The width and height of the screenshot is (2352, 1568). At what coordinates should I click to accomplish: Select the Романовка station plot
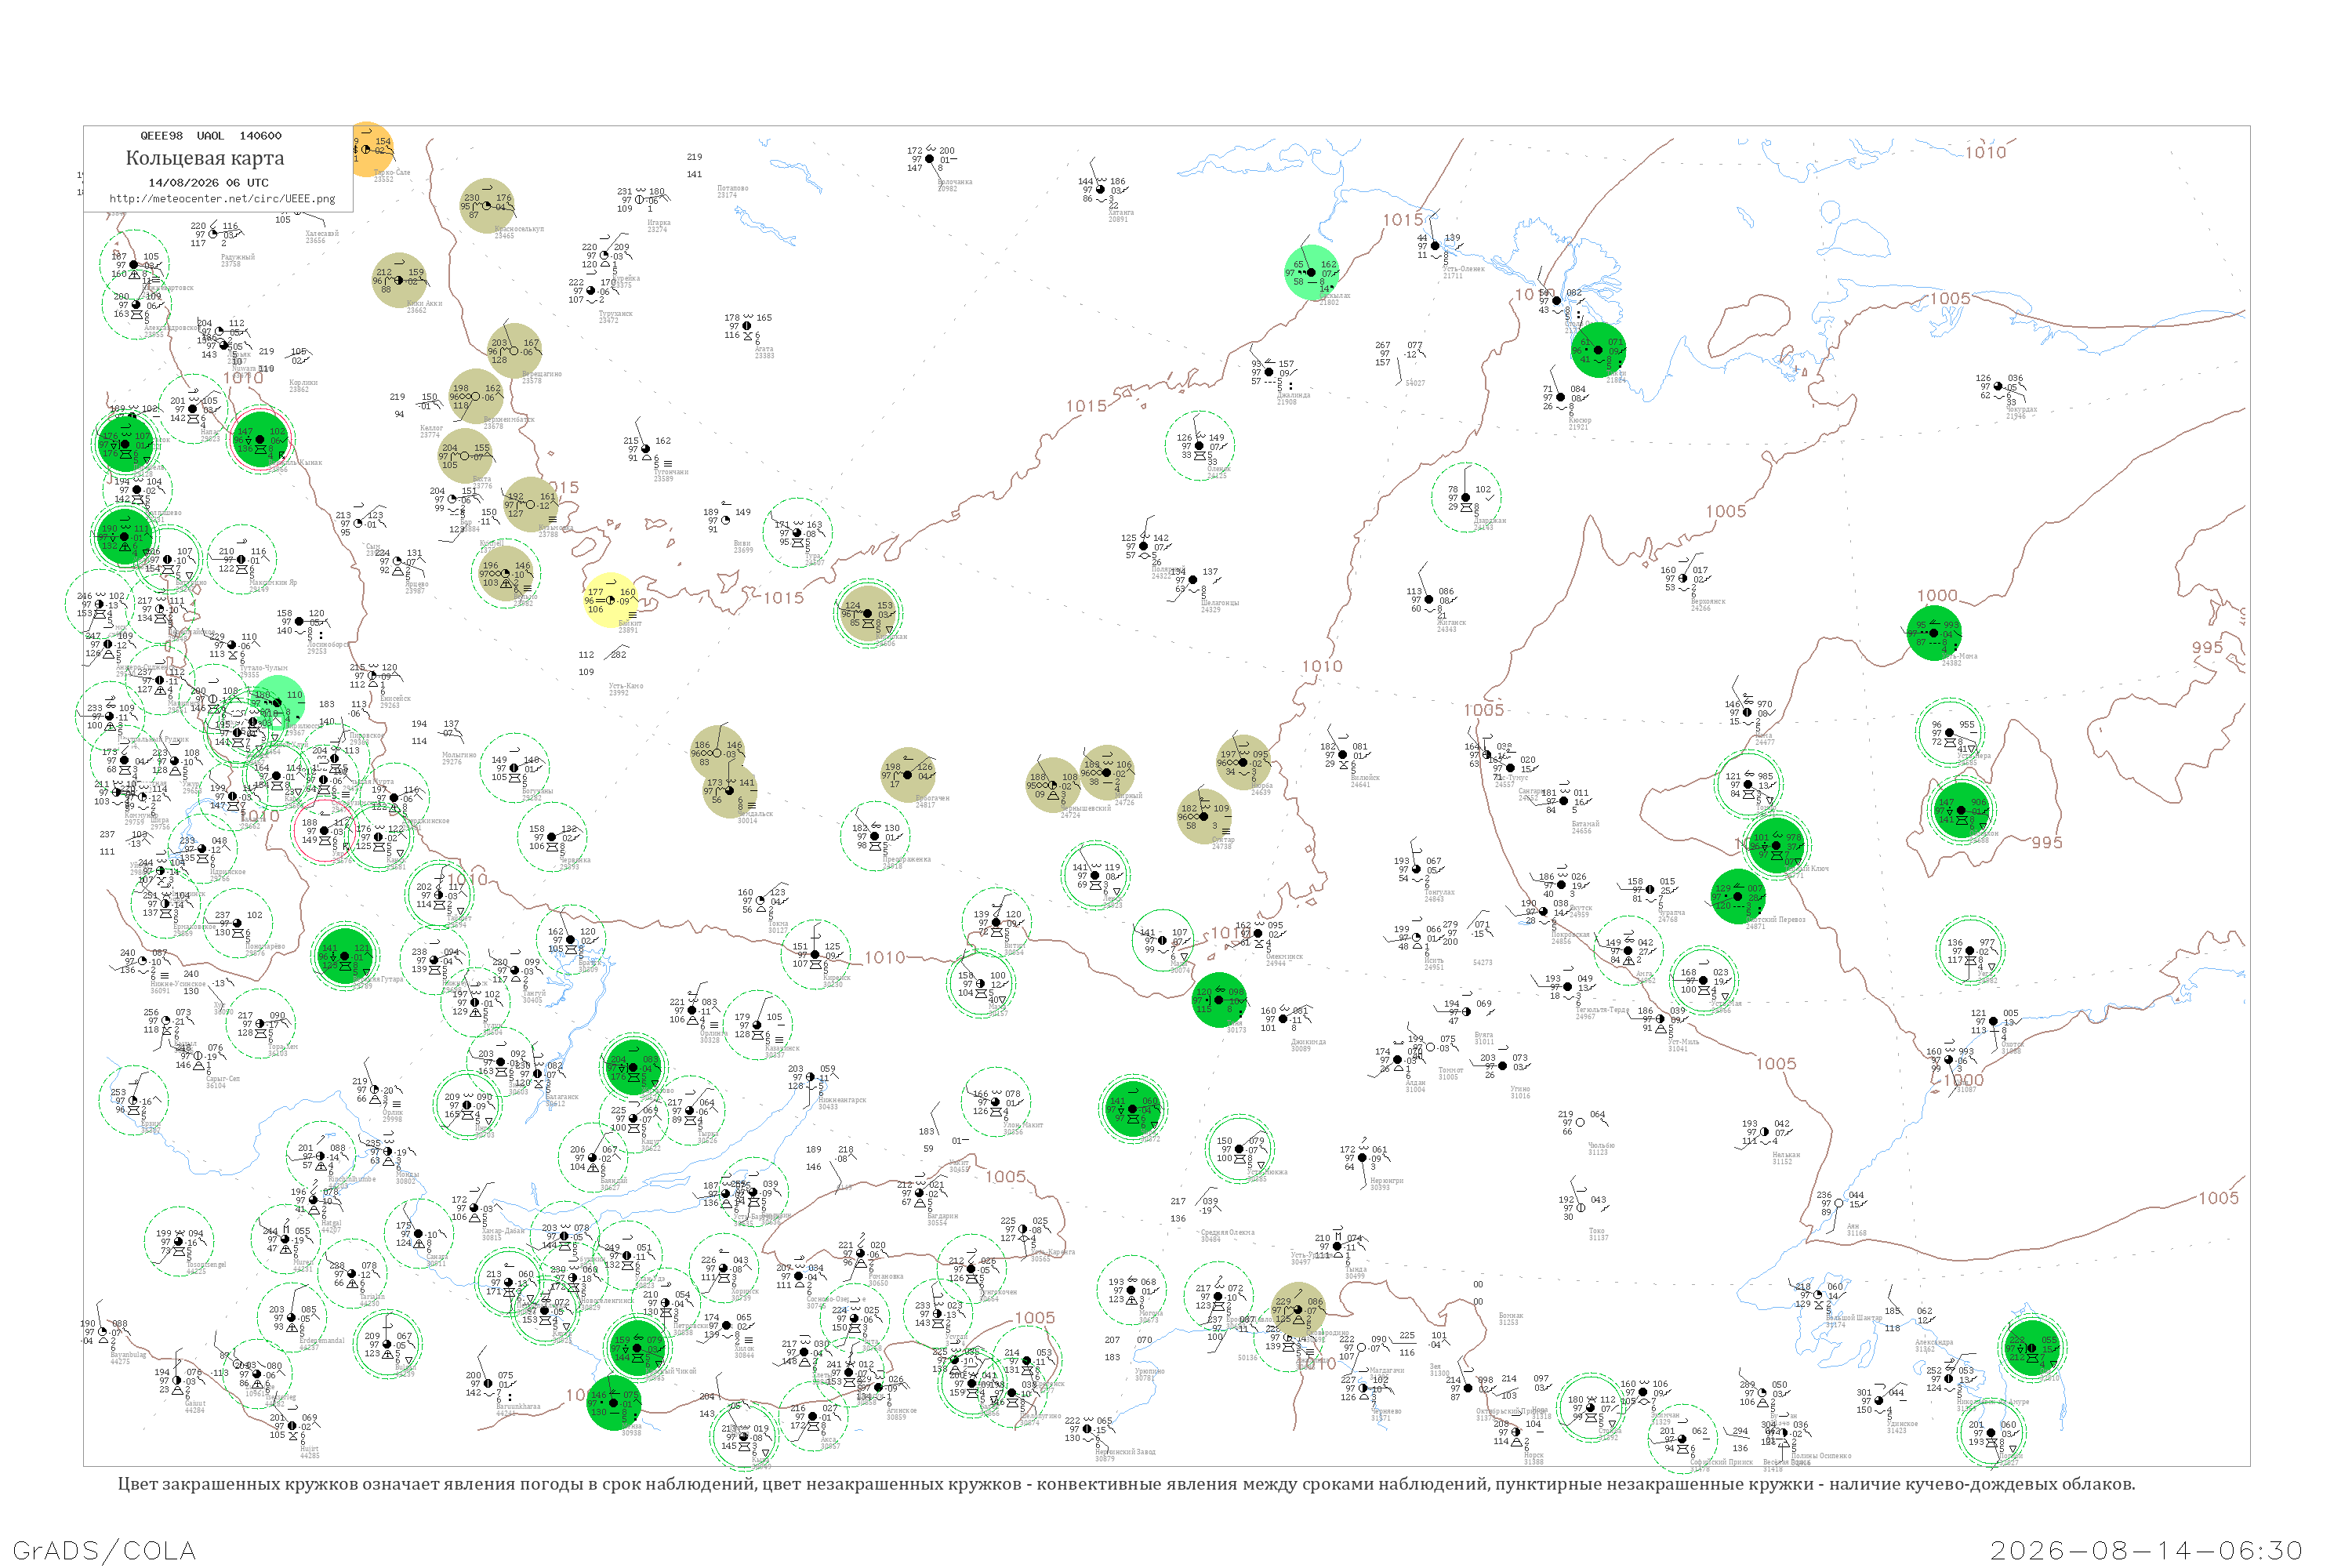[860, 1254]
